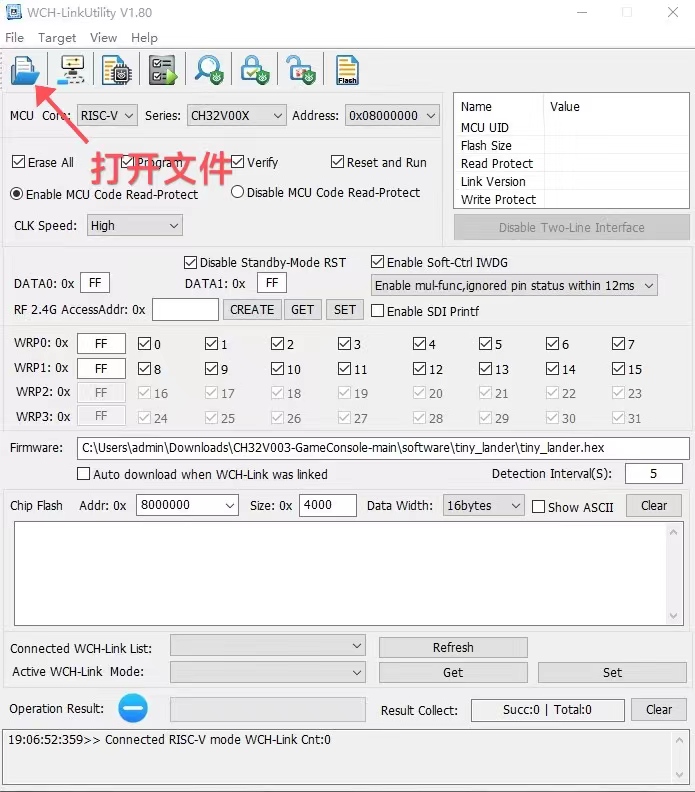Image resolution: width=695 pixels, height=792 pixels.
Task: Open the Target menu
Action: click(x=57, y=37)
